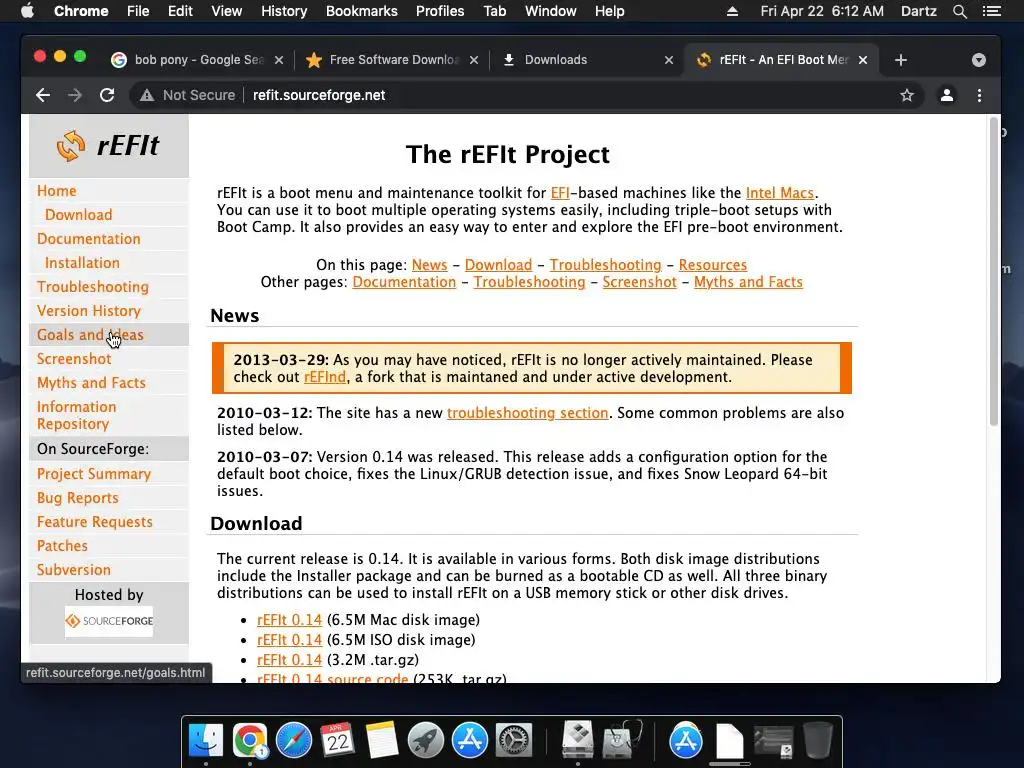The width and height of the screenshot is (1024, 768).
Task: Open the Bookmarks menu
Action: pyautogui.click(x=362, y=11)
